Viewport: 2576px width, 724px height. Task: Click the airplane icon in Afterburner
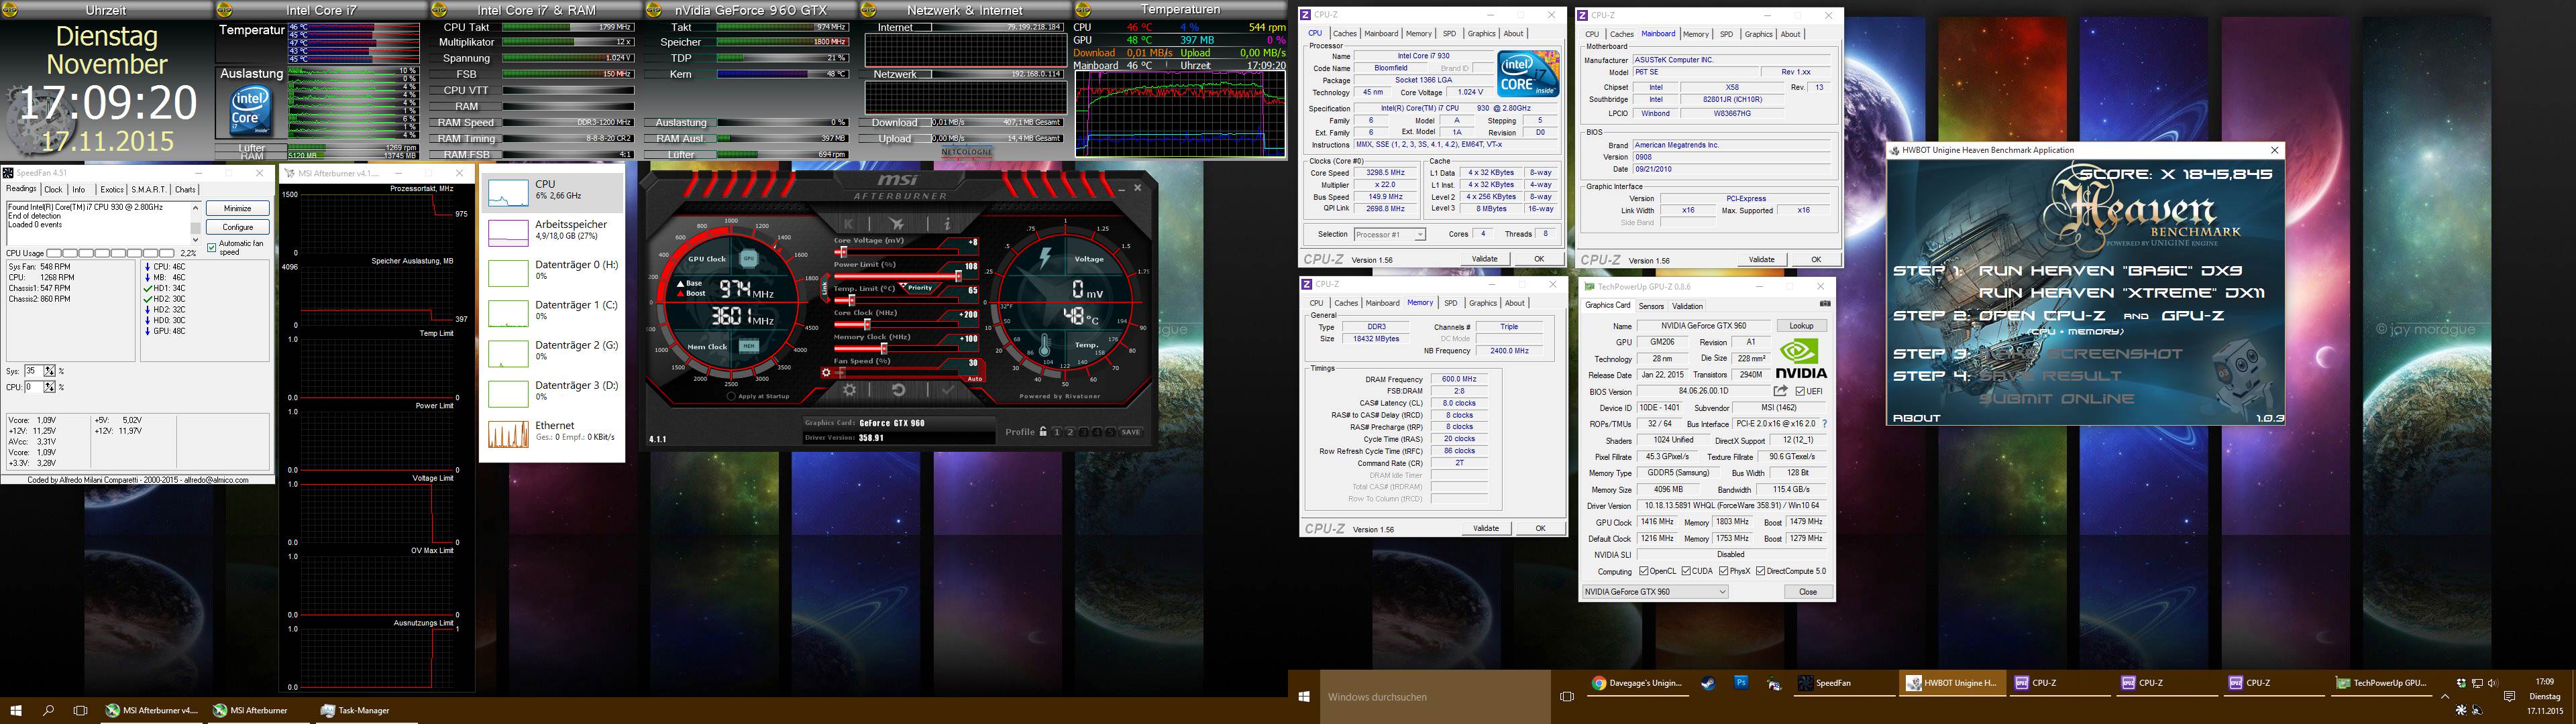[897, 224]
